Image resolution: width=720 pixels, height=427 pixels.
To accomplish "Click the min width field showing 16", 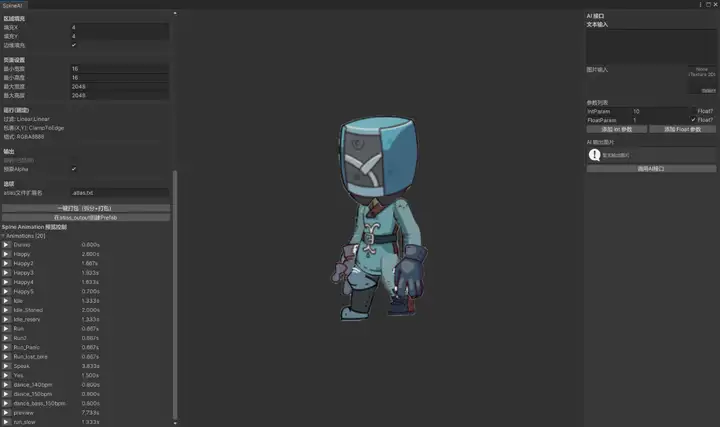I will point(119,69).
